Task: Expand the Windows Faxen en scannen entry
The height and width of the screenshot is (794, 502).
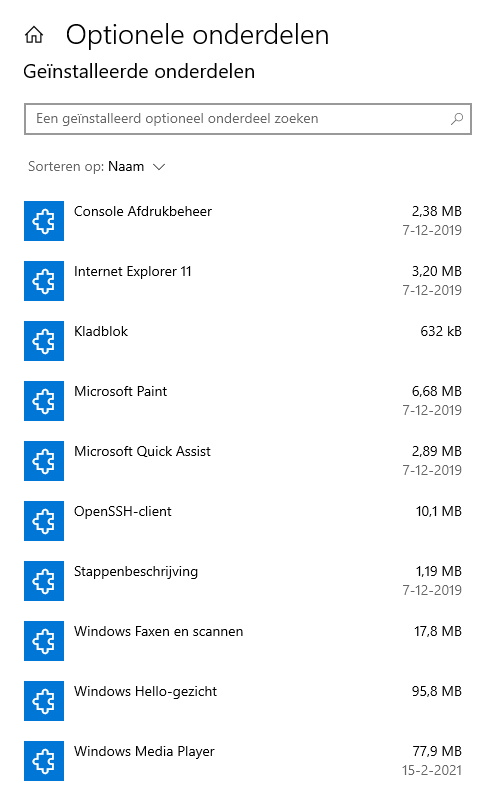Action: (x=243, y=641)
